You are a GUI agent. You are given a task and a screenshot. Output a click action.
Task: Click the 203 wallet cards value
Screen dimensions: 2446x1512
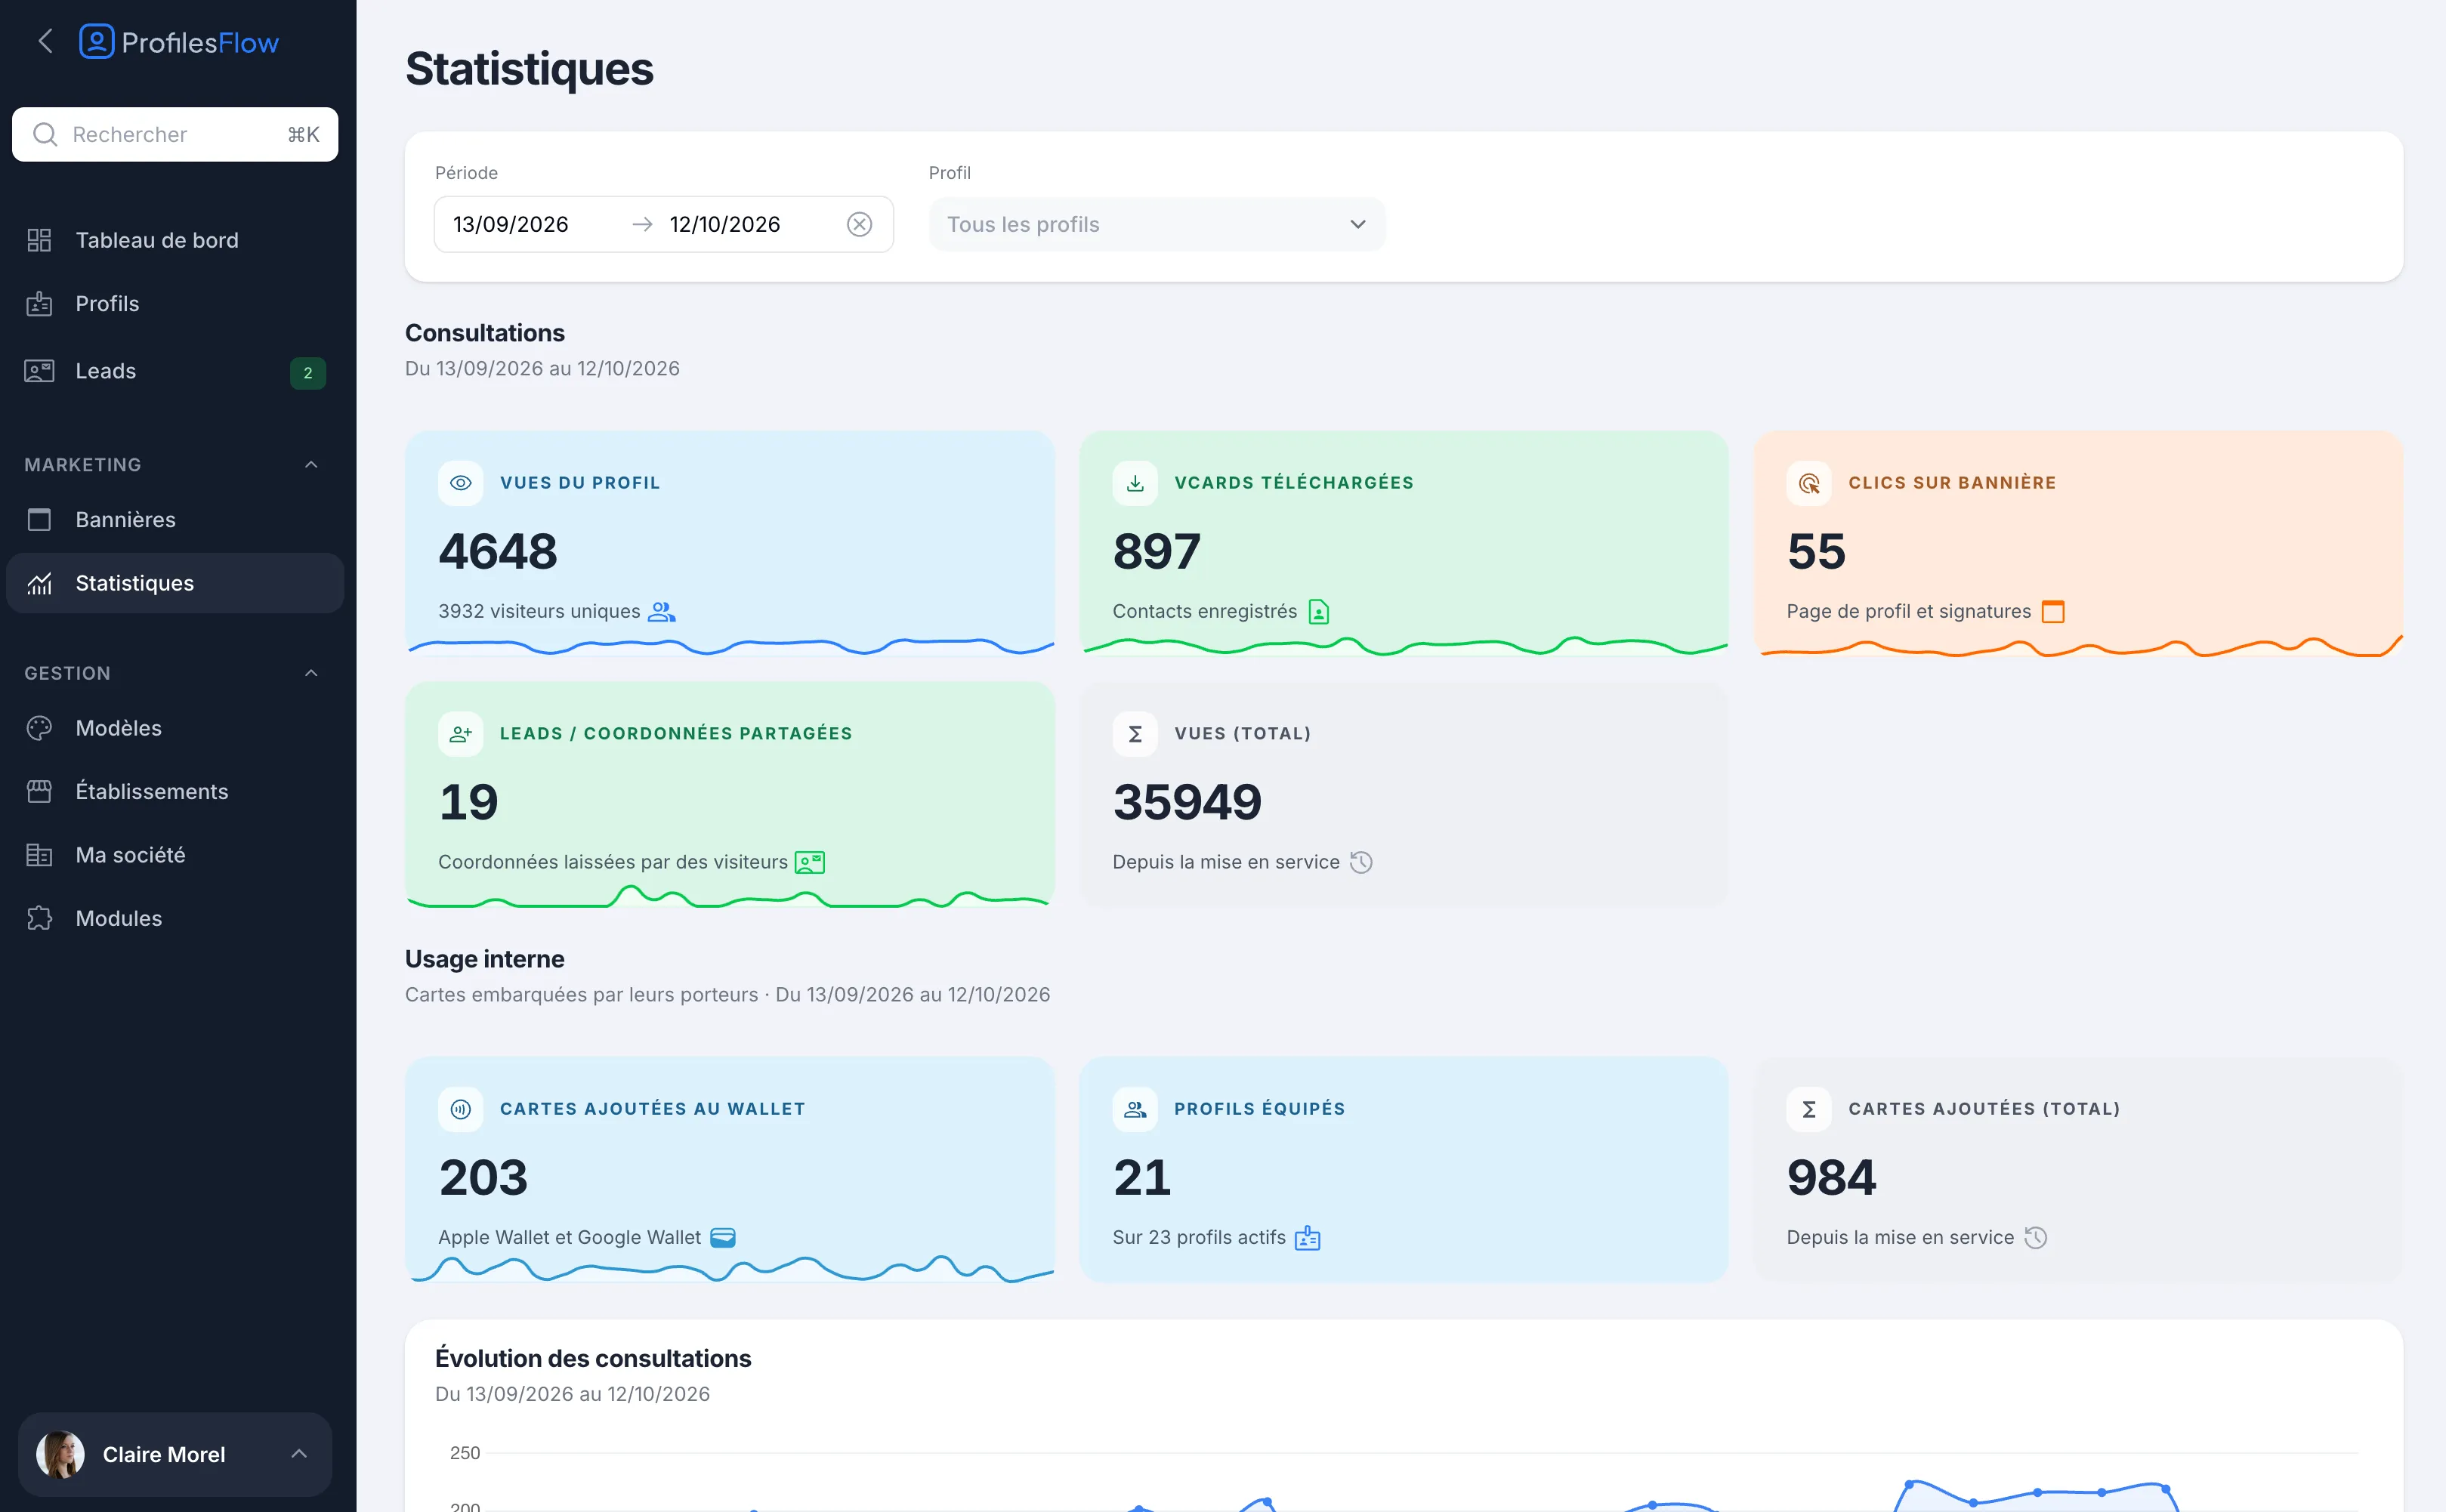click(x=483, y=1178)
